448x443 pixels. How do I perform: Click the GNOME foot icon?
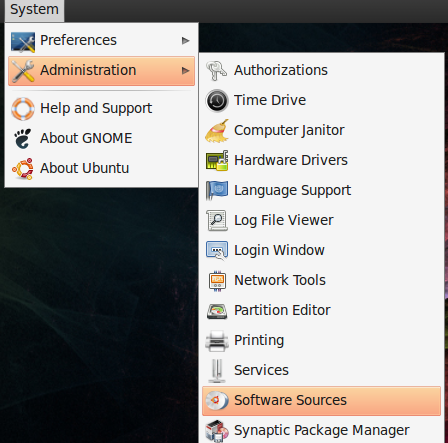pos(23,138)
